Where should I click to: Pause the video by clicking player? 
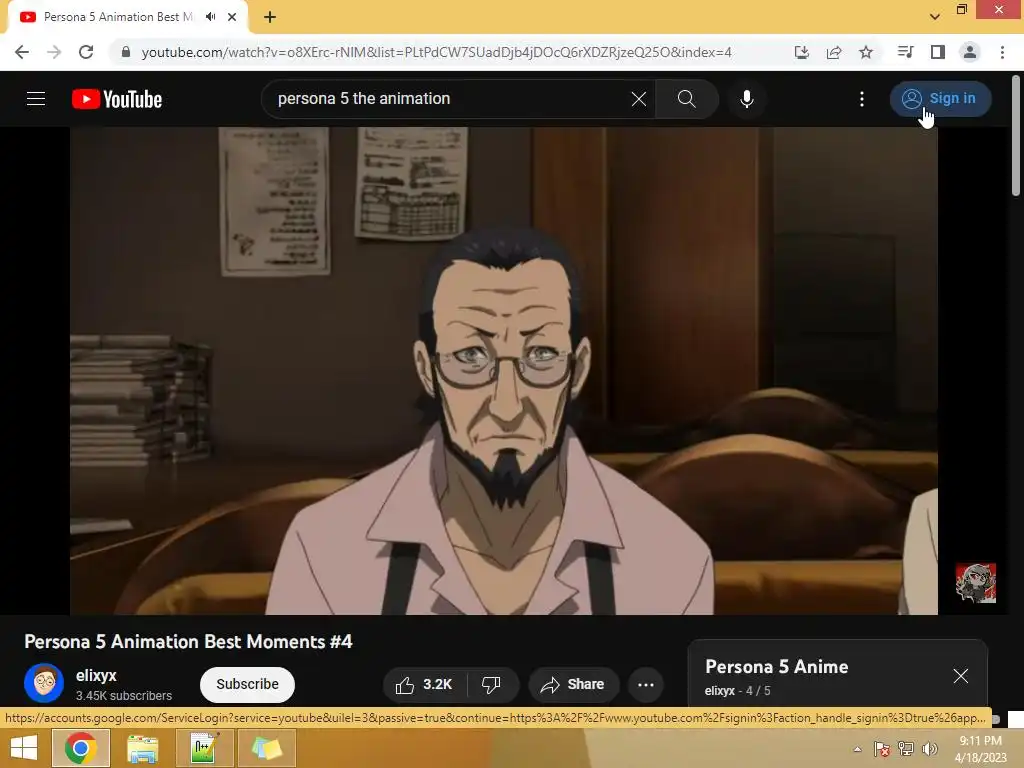[504, 370]
